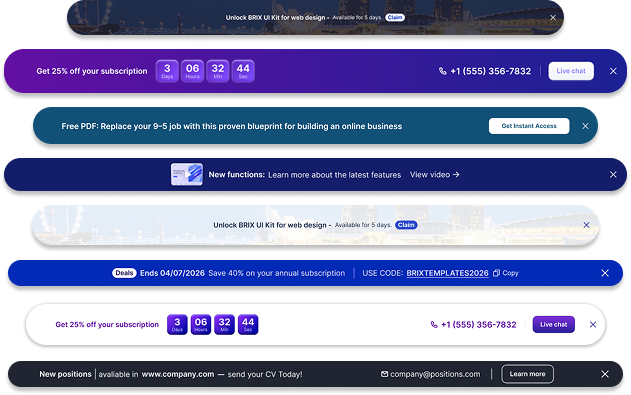Click the Free PDF blueprint headline text
The height and width of the screenshot is (395, 631).
pos(231,126)
